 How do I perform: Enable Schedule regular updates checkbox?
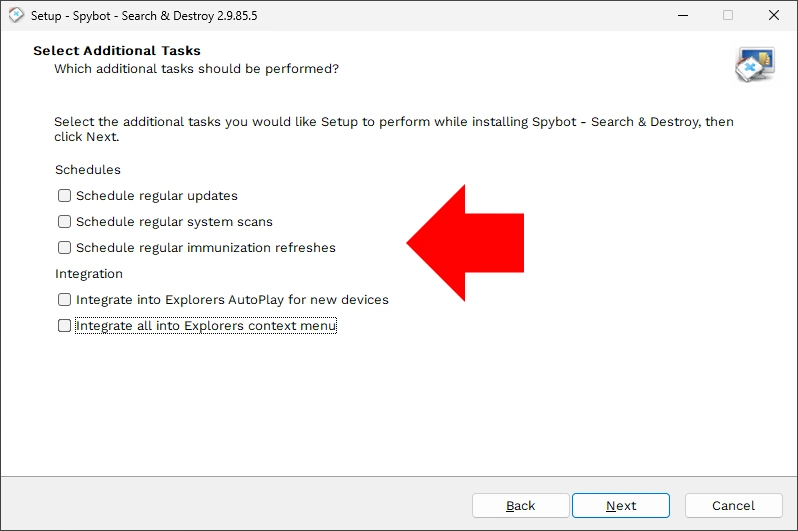click(64, 195)
